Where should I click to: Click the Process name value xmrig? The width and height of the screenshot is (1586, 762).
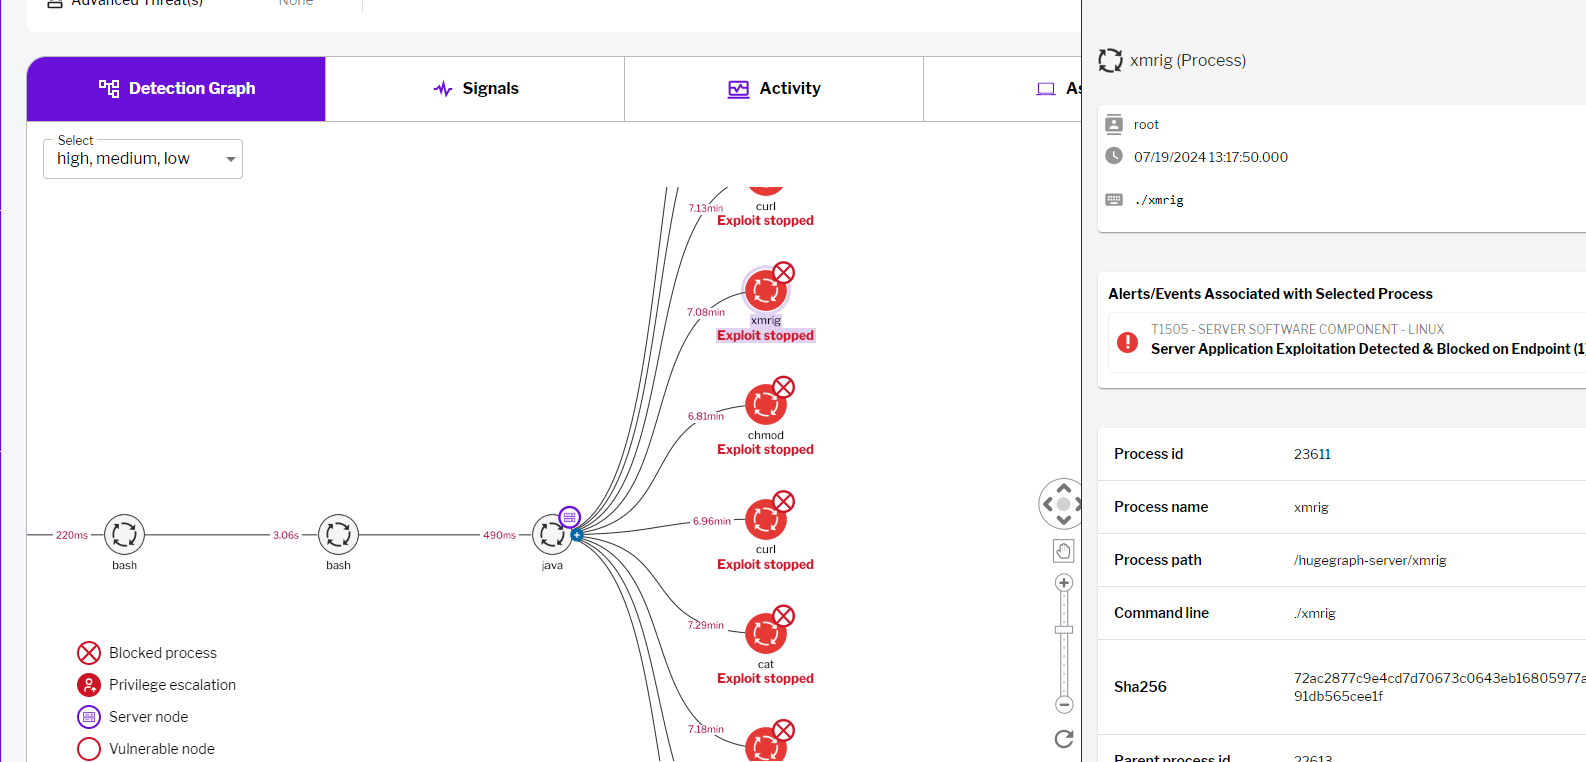[1311, 507]
